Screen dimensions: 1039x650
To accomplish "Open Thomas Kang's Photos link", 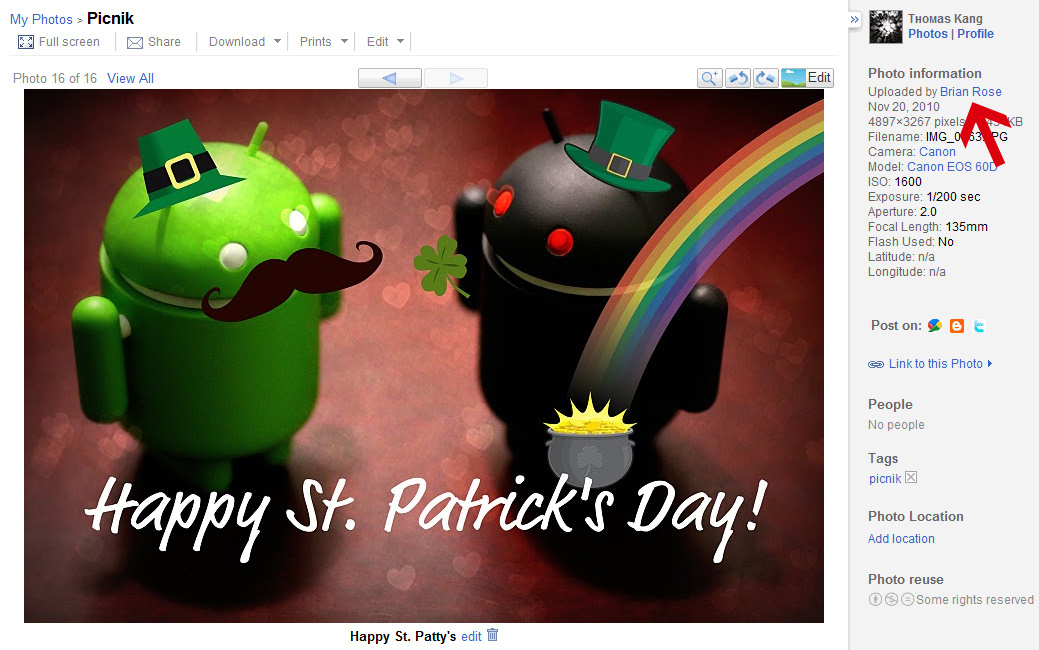I will click(928, 34).
